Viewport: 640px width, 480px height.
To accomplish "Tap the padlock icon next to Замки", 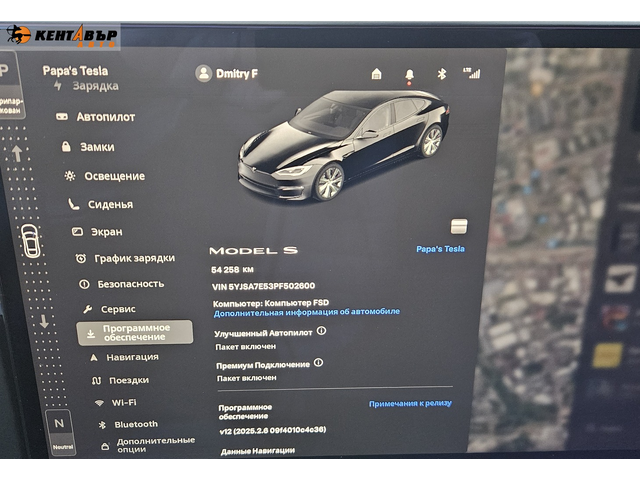I will (66, 147).
